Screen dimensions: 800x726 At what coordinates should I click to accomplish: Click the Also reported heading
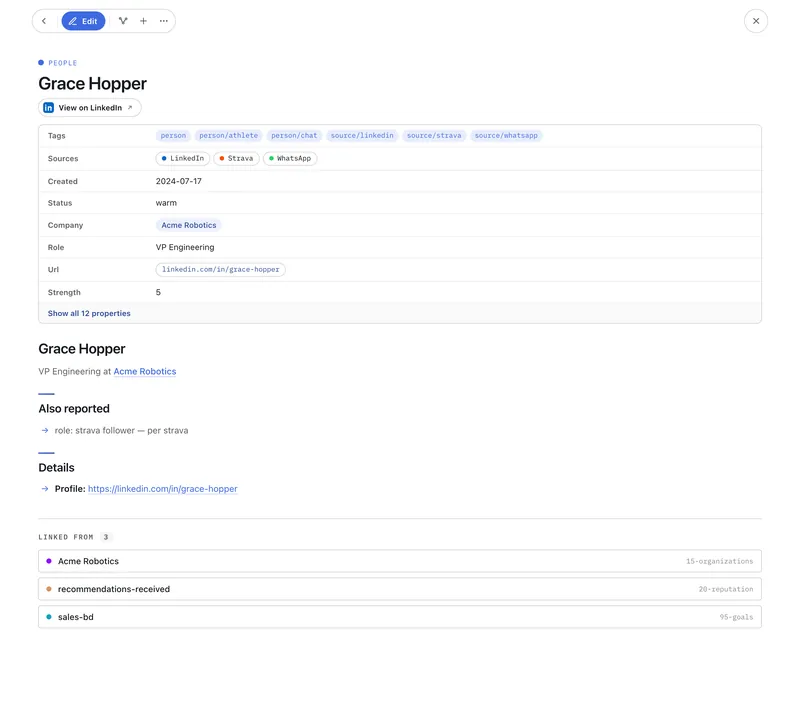click(x=74, y=409)
